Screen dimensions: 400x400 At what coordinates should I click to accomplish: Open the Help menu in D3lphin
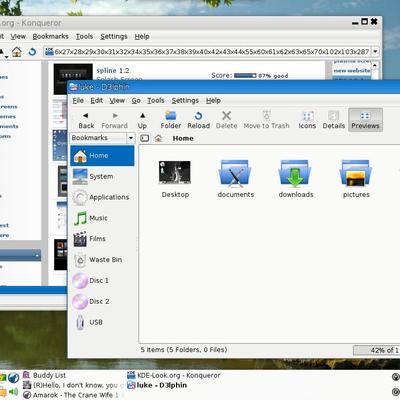[x=213, y=100]
